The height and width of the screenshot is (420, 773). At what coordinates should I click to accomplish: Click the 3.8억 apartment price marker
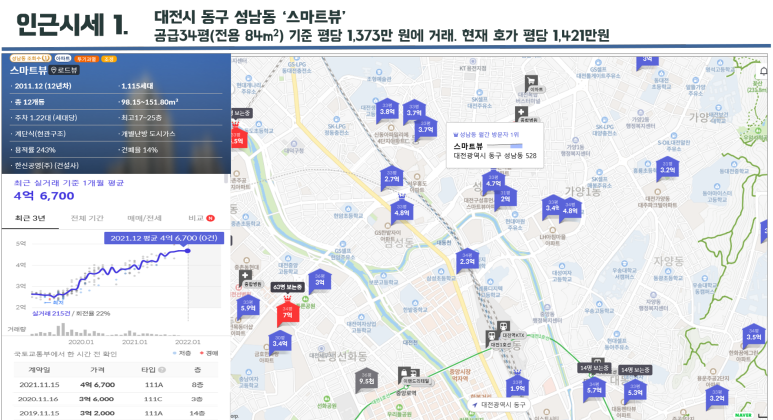387,111
